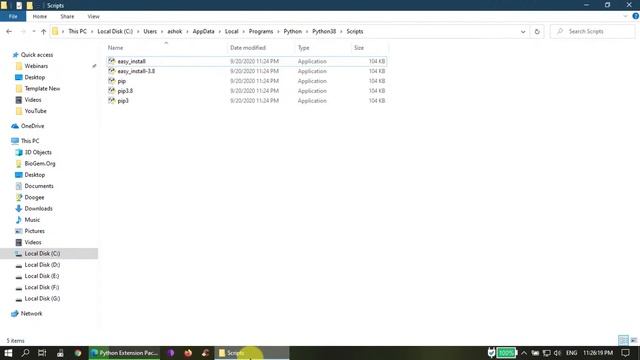Refresh the Scripts folder
Viewport: 640px width, 360px height.
(x=537, y=31)
